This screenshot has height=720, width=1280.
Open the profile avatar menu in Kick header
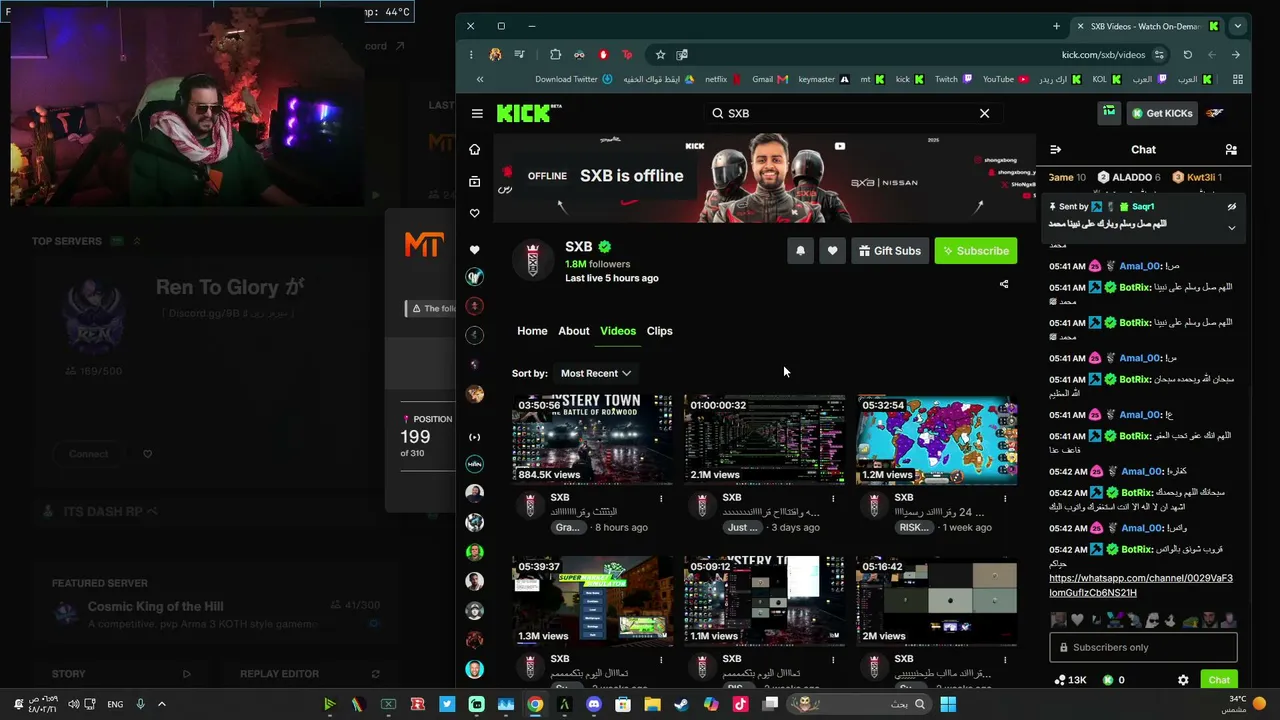(1215, 113)
